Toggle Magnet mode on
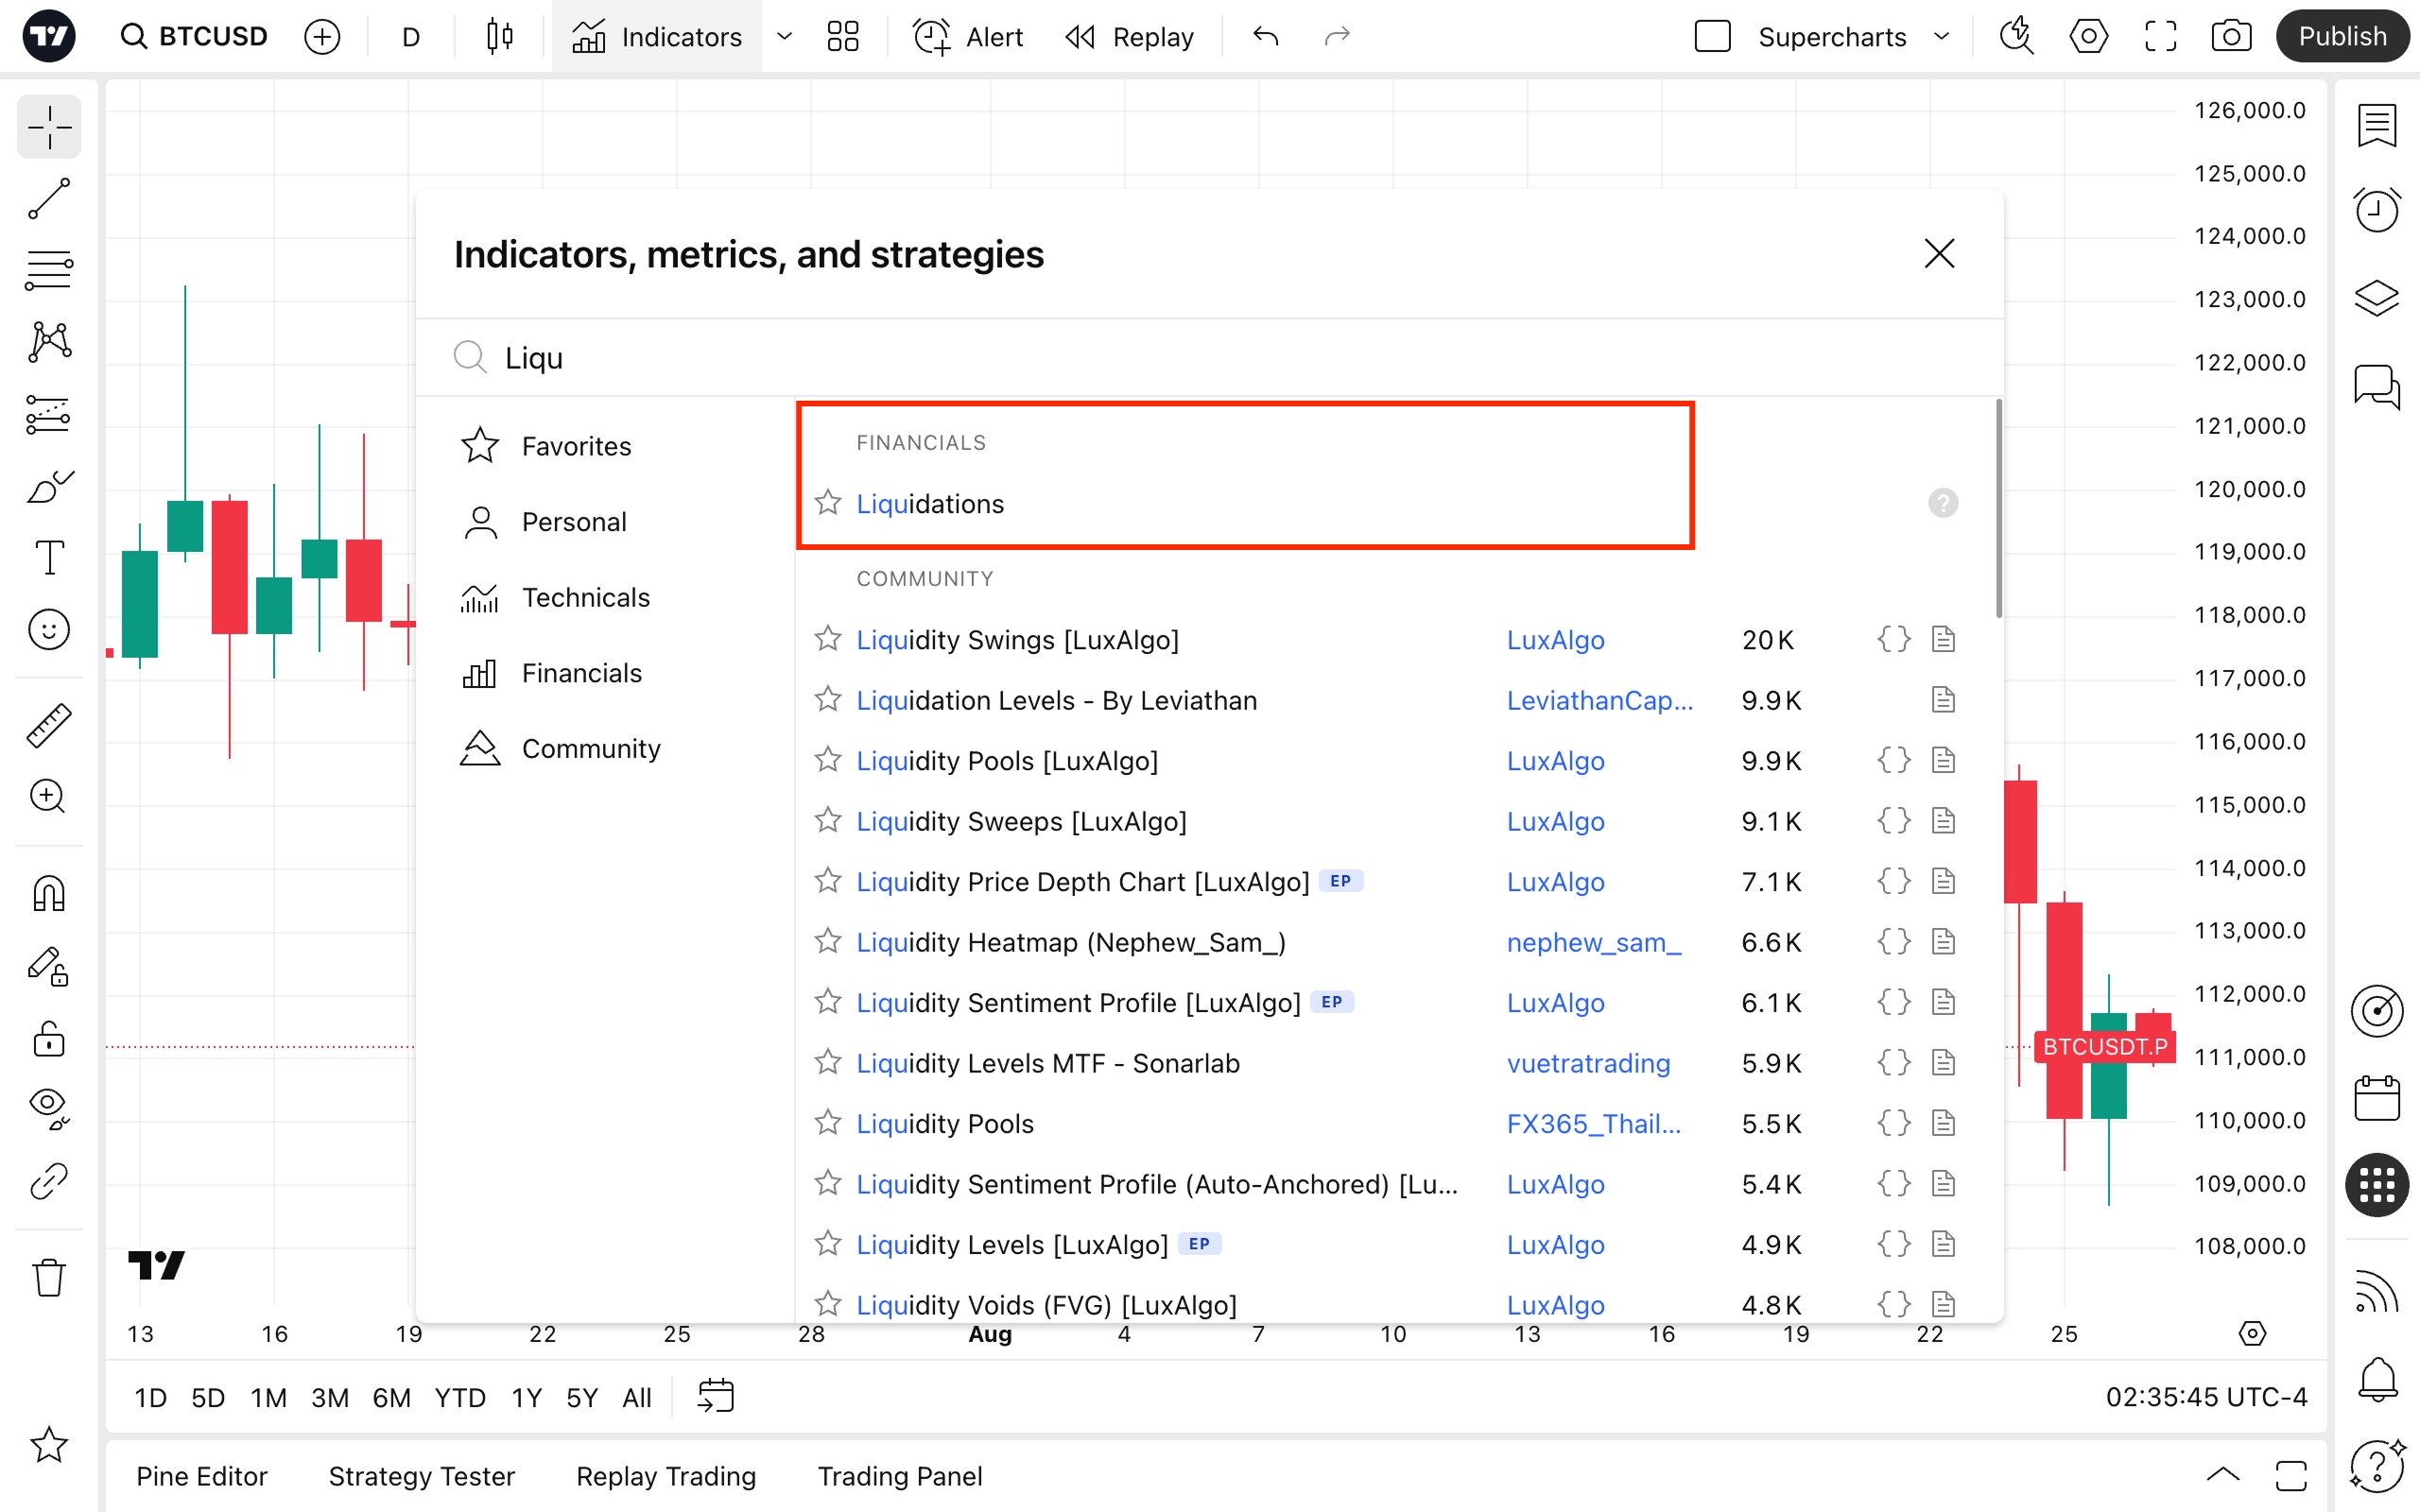The height and width of the screenshot is (1512, 2420). [48, 893]
